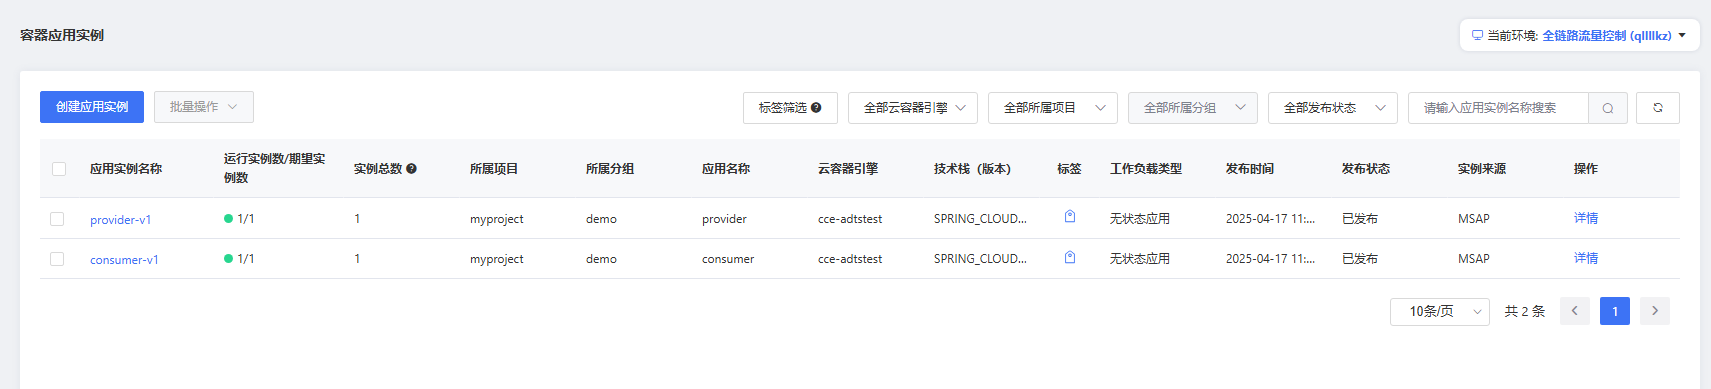Click the 工作负载类型 column header
The width and height of the screenshot is (1711, 389).
(x=1146, y=169)
